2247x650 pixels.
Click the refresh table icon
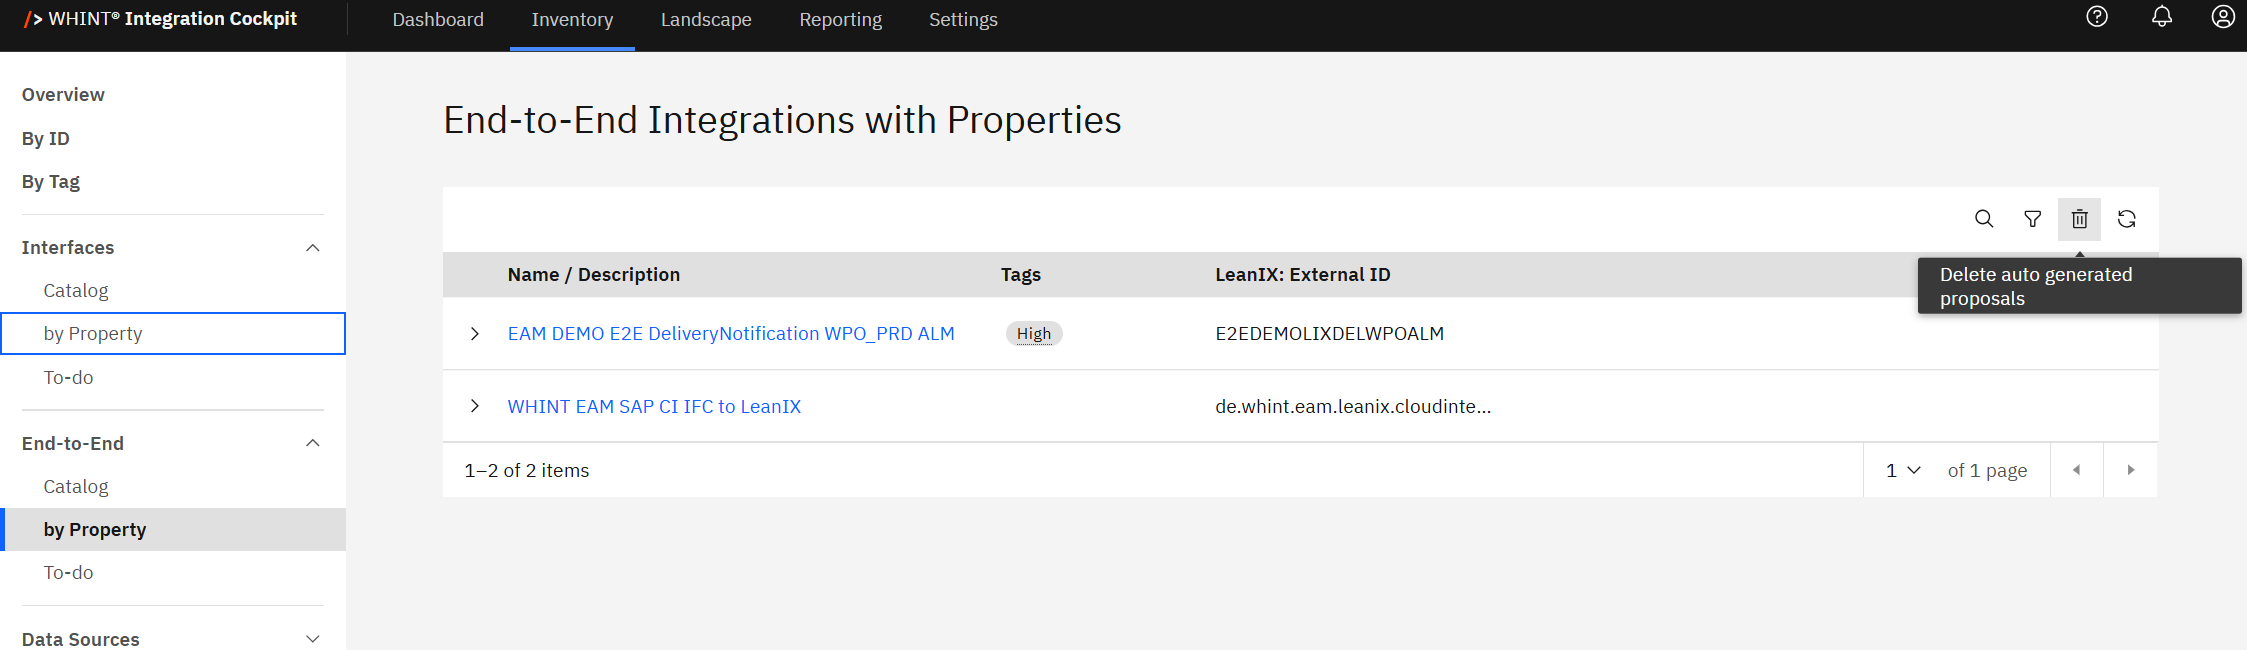[2127, 219]
